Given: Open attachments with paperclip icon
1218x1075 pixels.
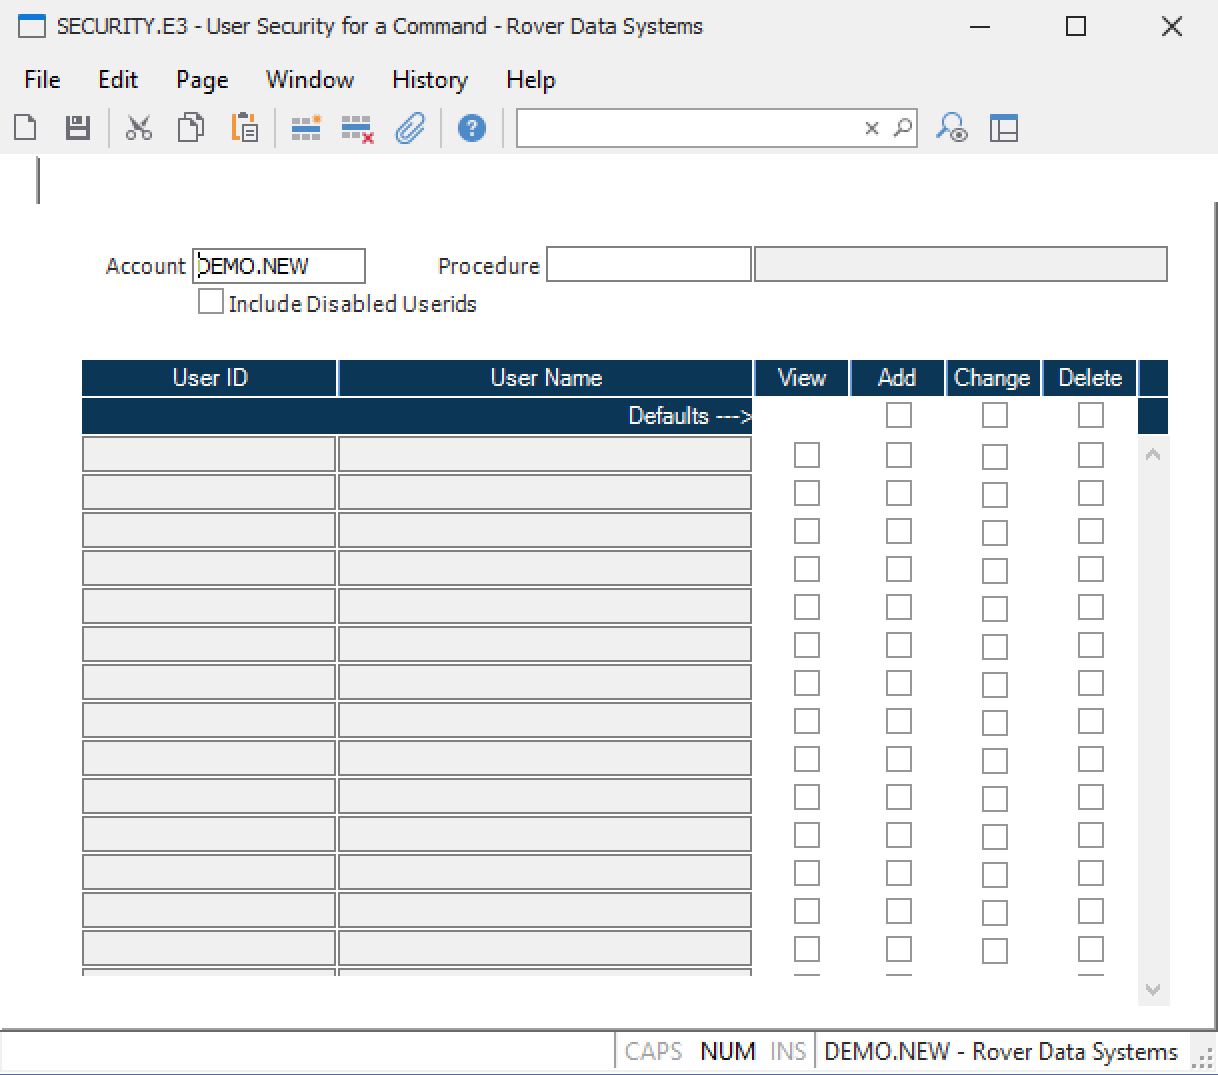Looking at the screenshot, I should (410, 128).
